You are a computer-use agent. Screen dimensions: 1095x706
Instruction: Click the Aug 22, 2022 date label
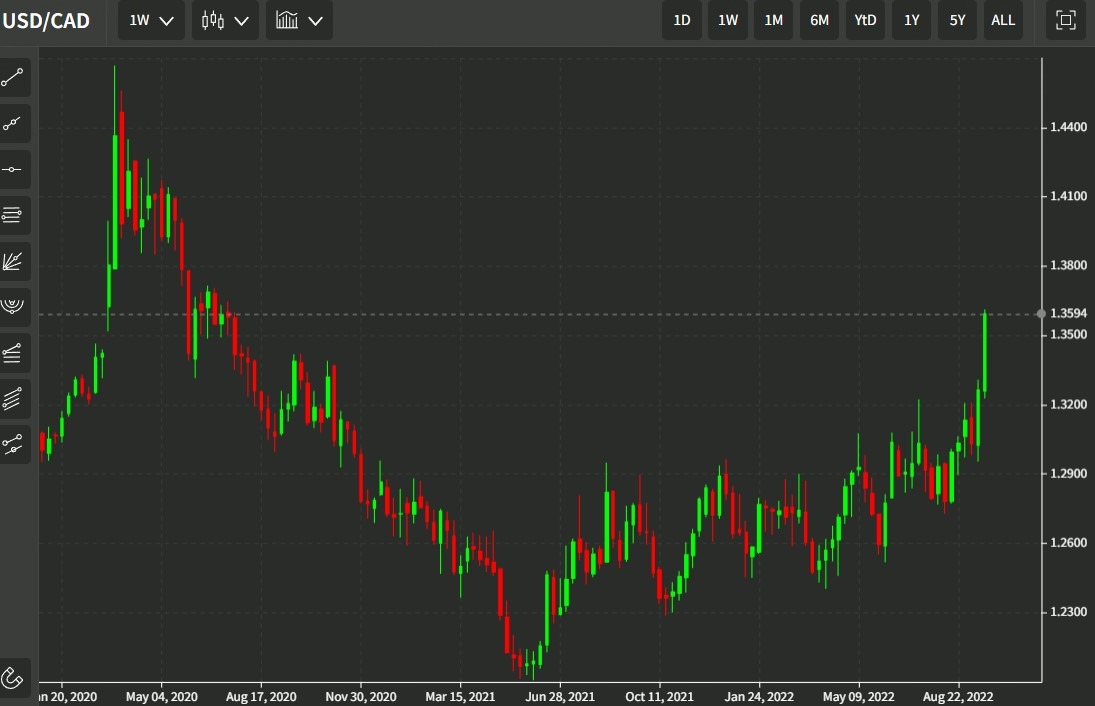point(958,696)
